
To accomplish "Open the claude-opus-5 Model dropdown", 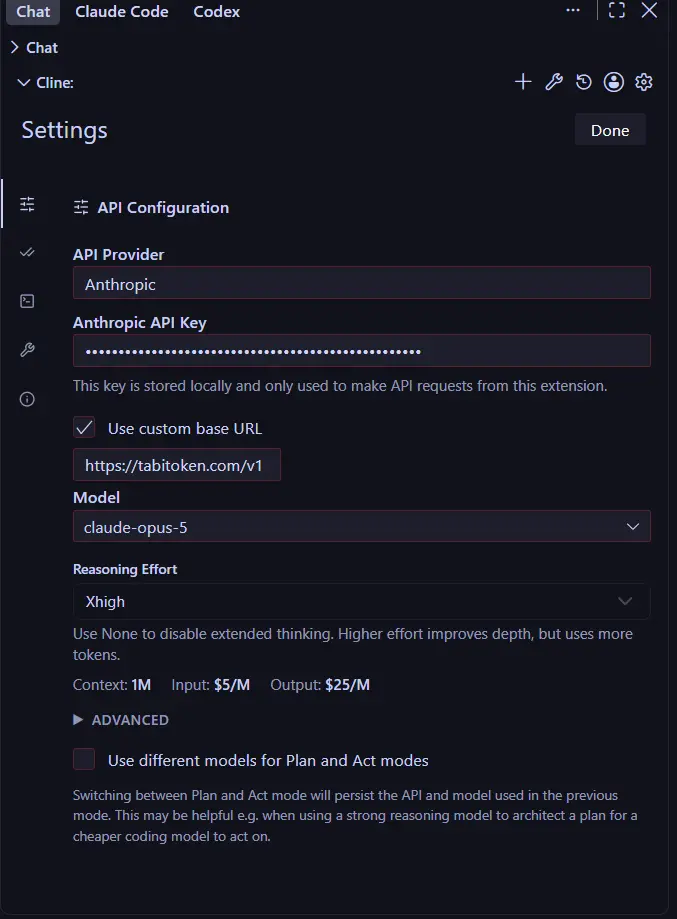I will (x=362, y=526).
